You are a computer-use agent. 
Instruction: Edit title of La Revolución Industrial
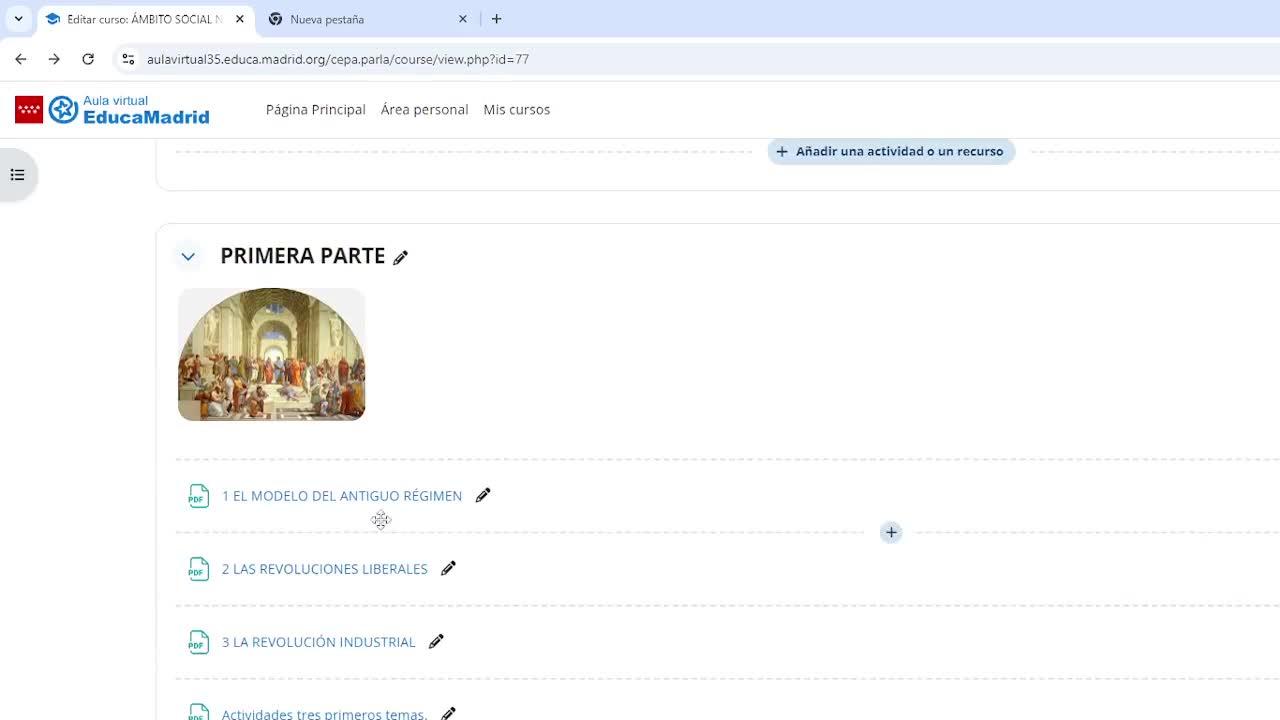(x=436, y=641)
